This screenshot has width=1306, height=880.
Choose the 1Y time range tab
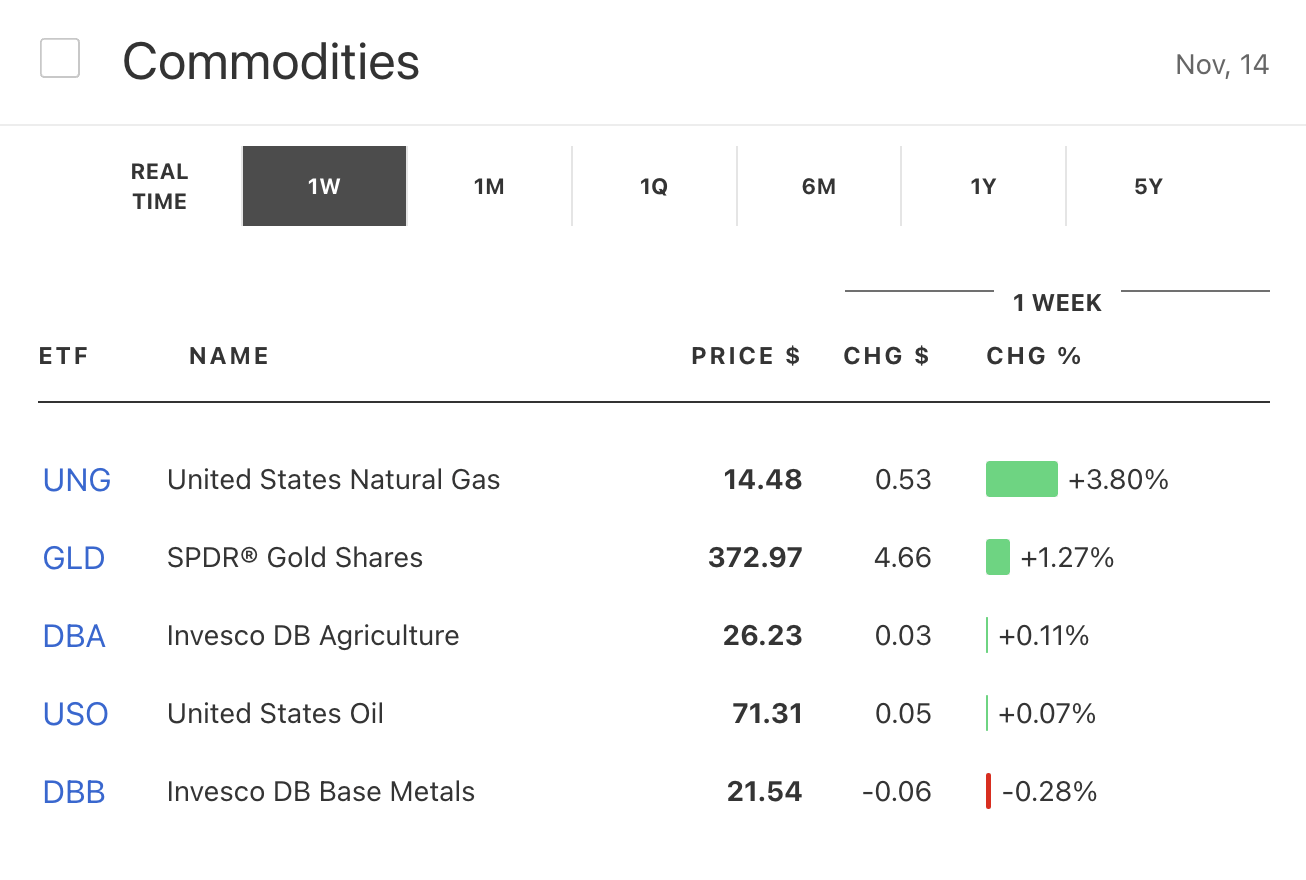click(983, 186)
